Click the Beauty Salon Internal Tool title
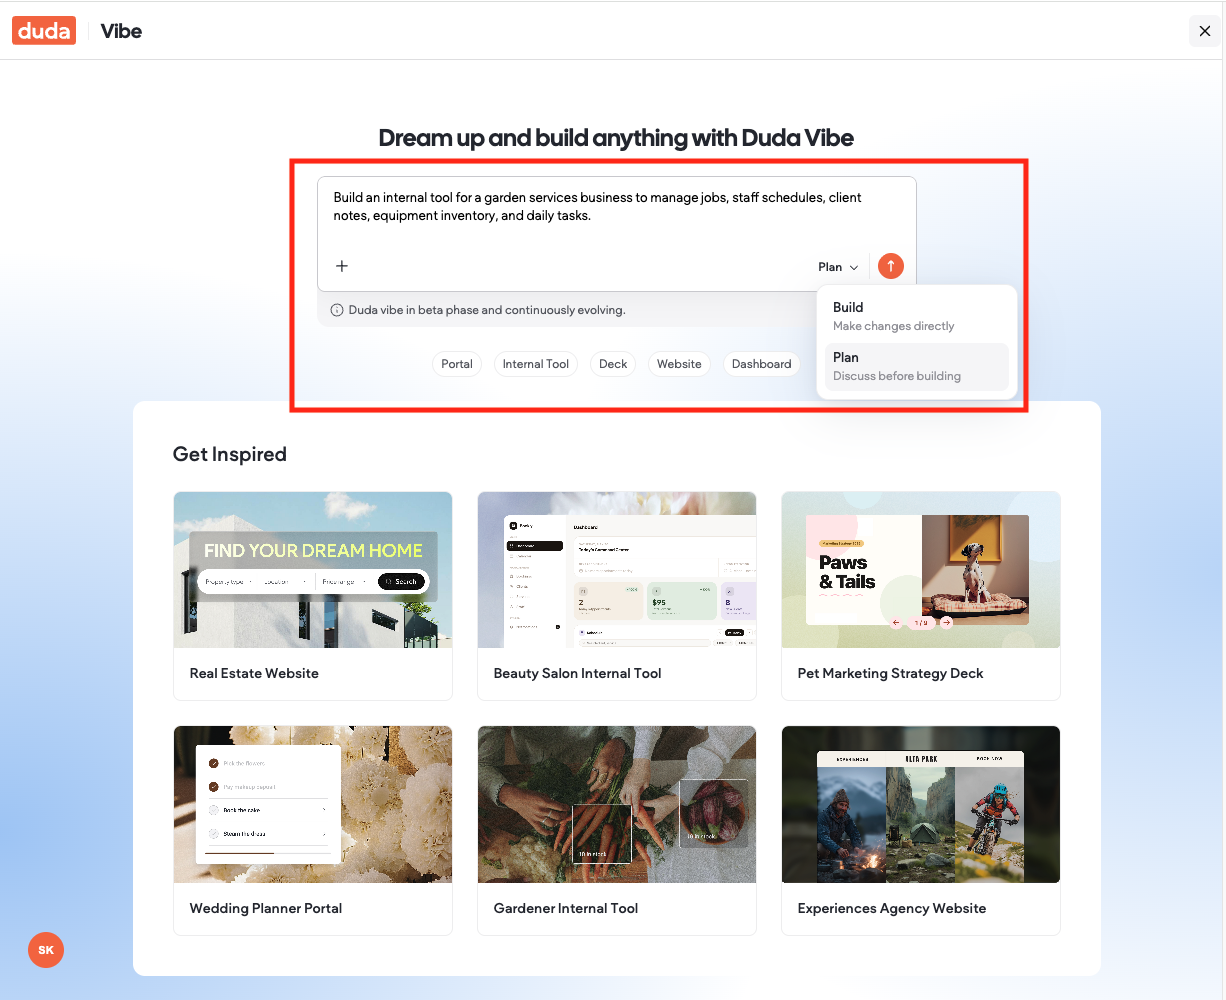This screenshot has height=1000, width=1226. click(577, 674)
